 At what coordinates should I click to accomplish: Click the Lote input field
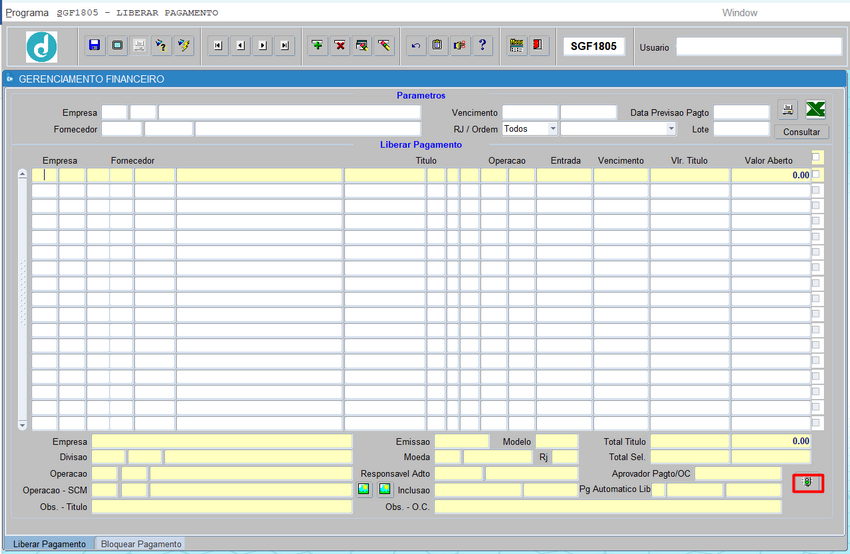point(742,129)
